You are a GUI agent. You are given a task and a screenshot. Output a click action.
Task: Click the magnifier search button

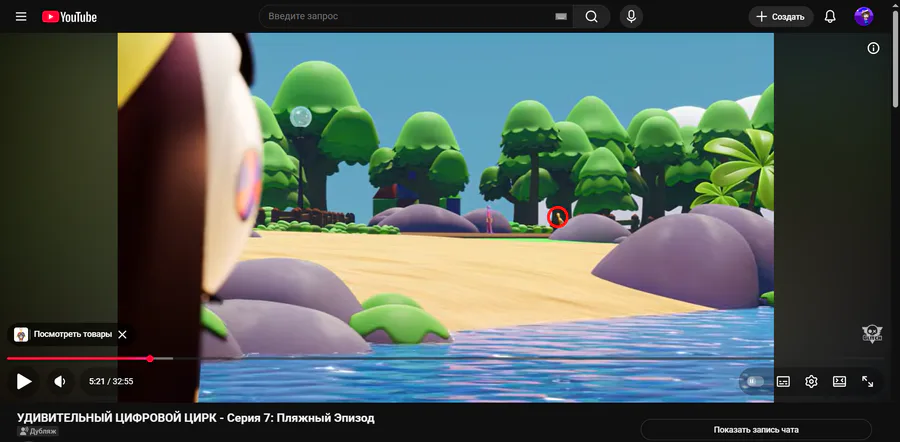pyautogui.click(x=592, y=17)
